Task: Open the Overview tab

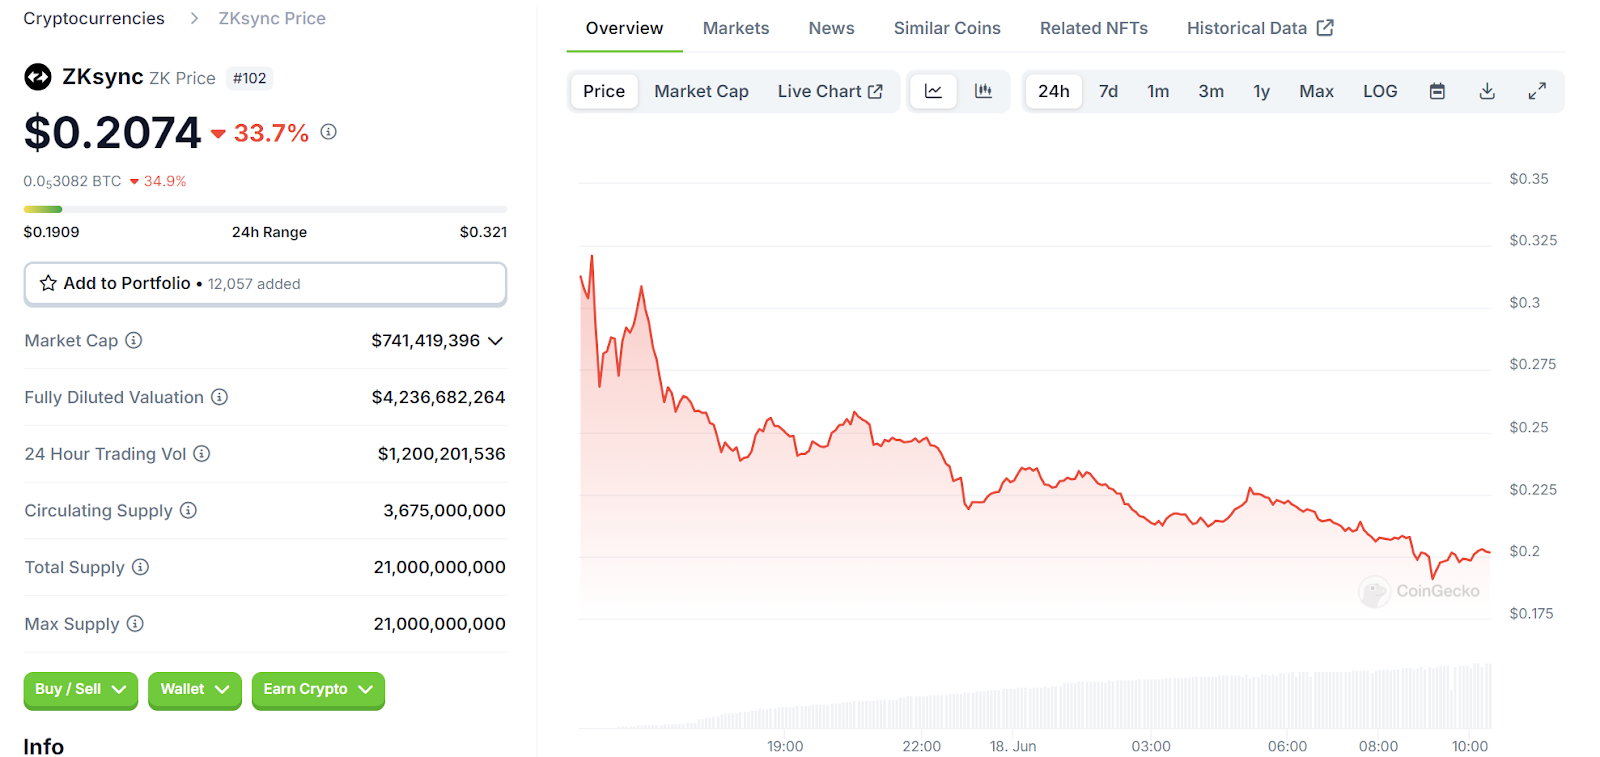Action: coord(624,28)
